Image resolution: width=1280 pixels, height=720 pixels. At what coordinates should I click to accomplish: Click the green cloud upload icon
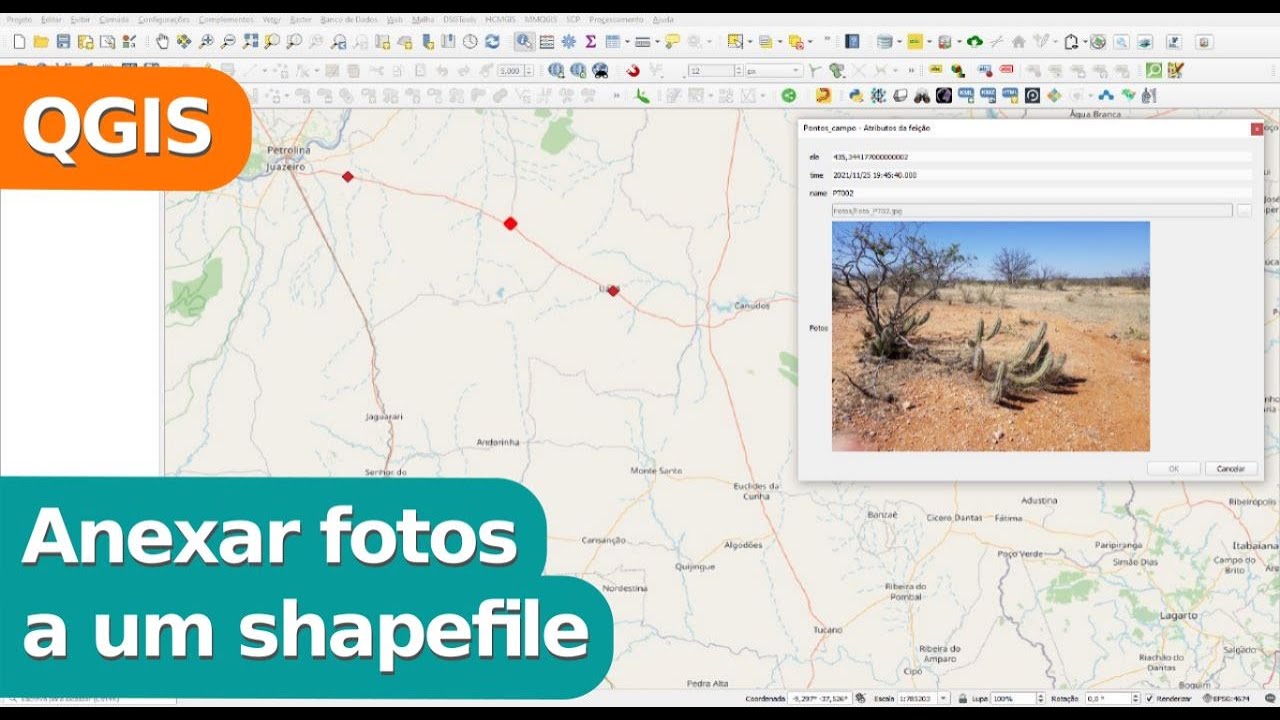point(974,42)
